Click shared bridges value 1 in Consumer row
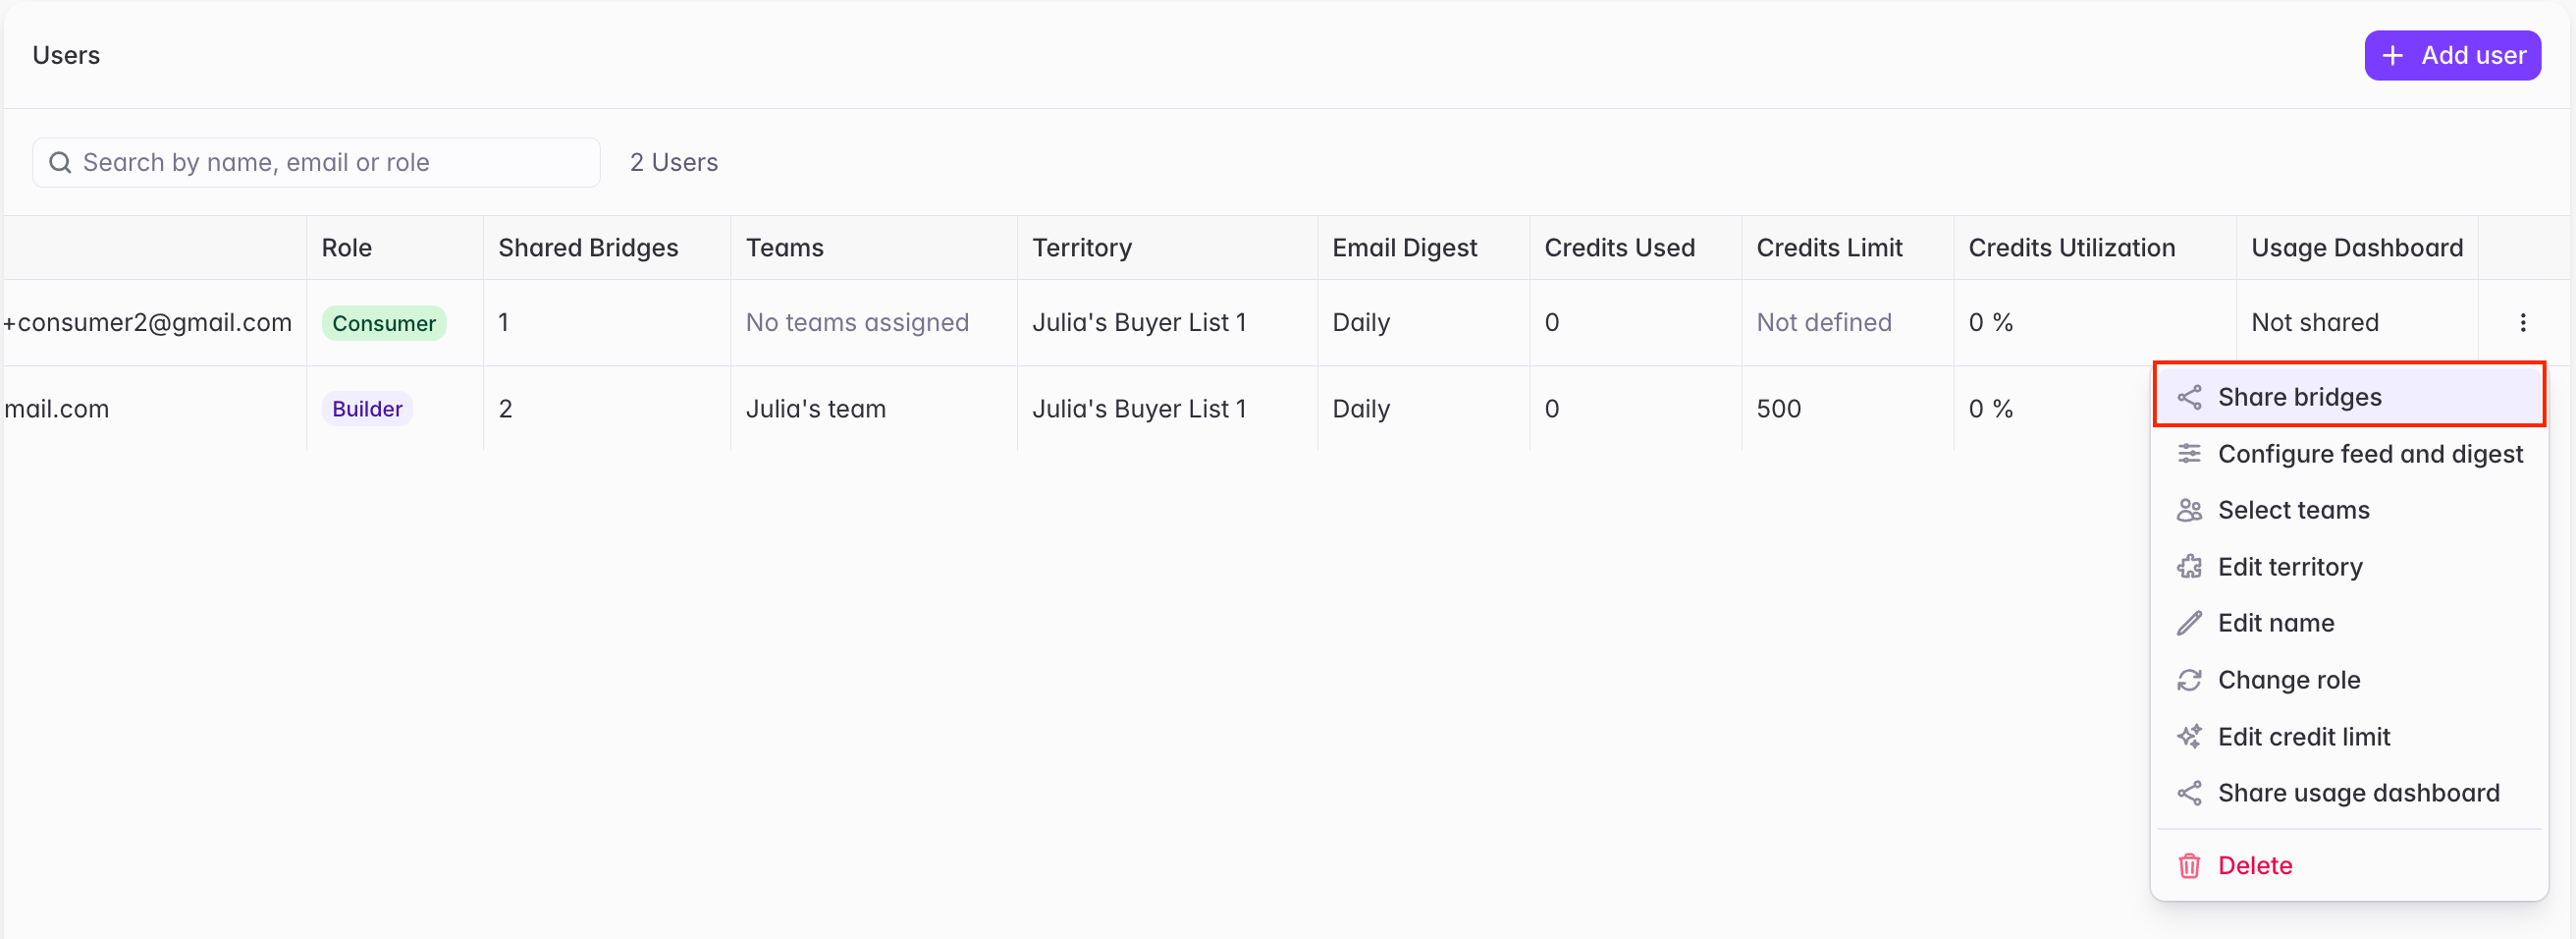The width and height of the screenshot is (2576, 939). [x=503, y=322]
